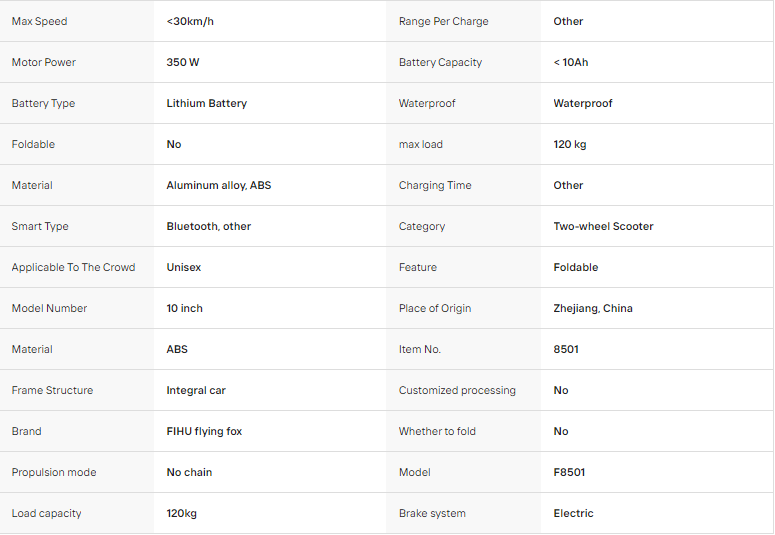775x535 pixels.
Task: Select the Foldable feature value
Action: [576, 268]
